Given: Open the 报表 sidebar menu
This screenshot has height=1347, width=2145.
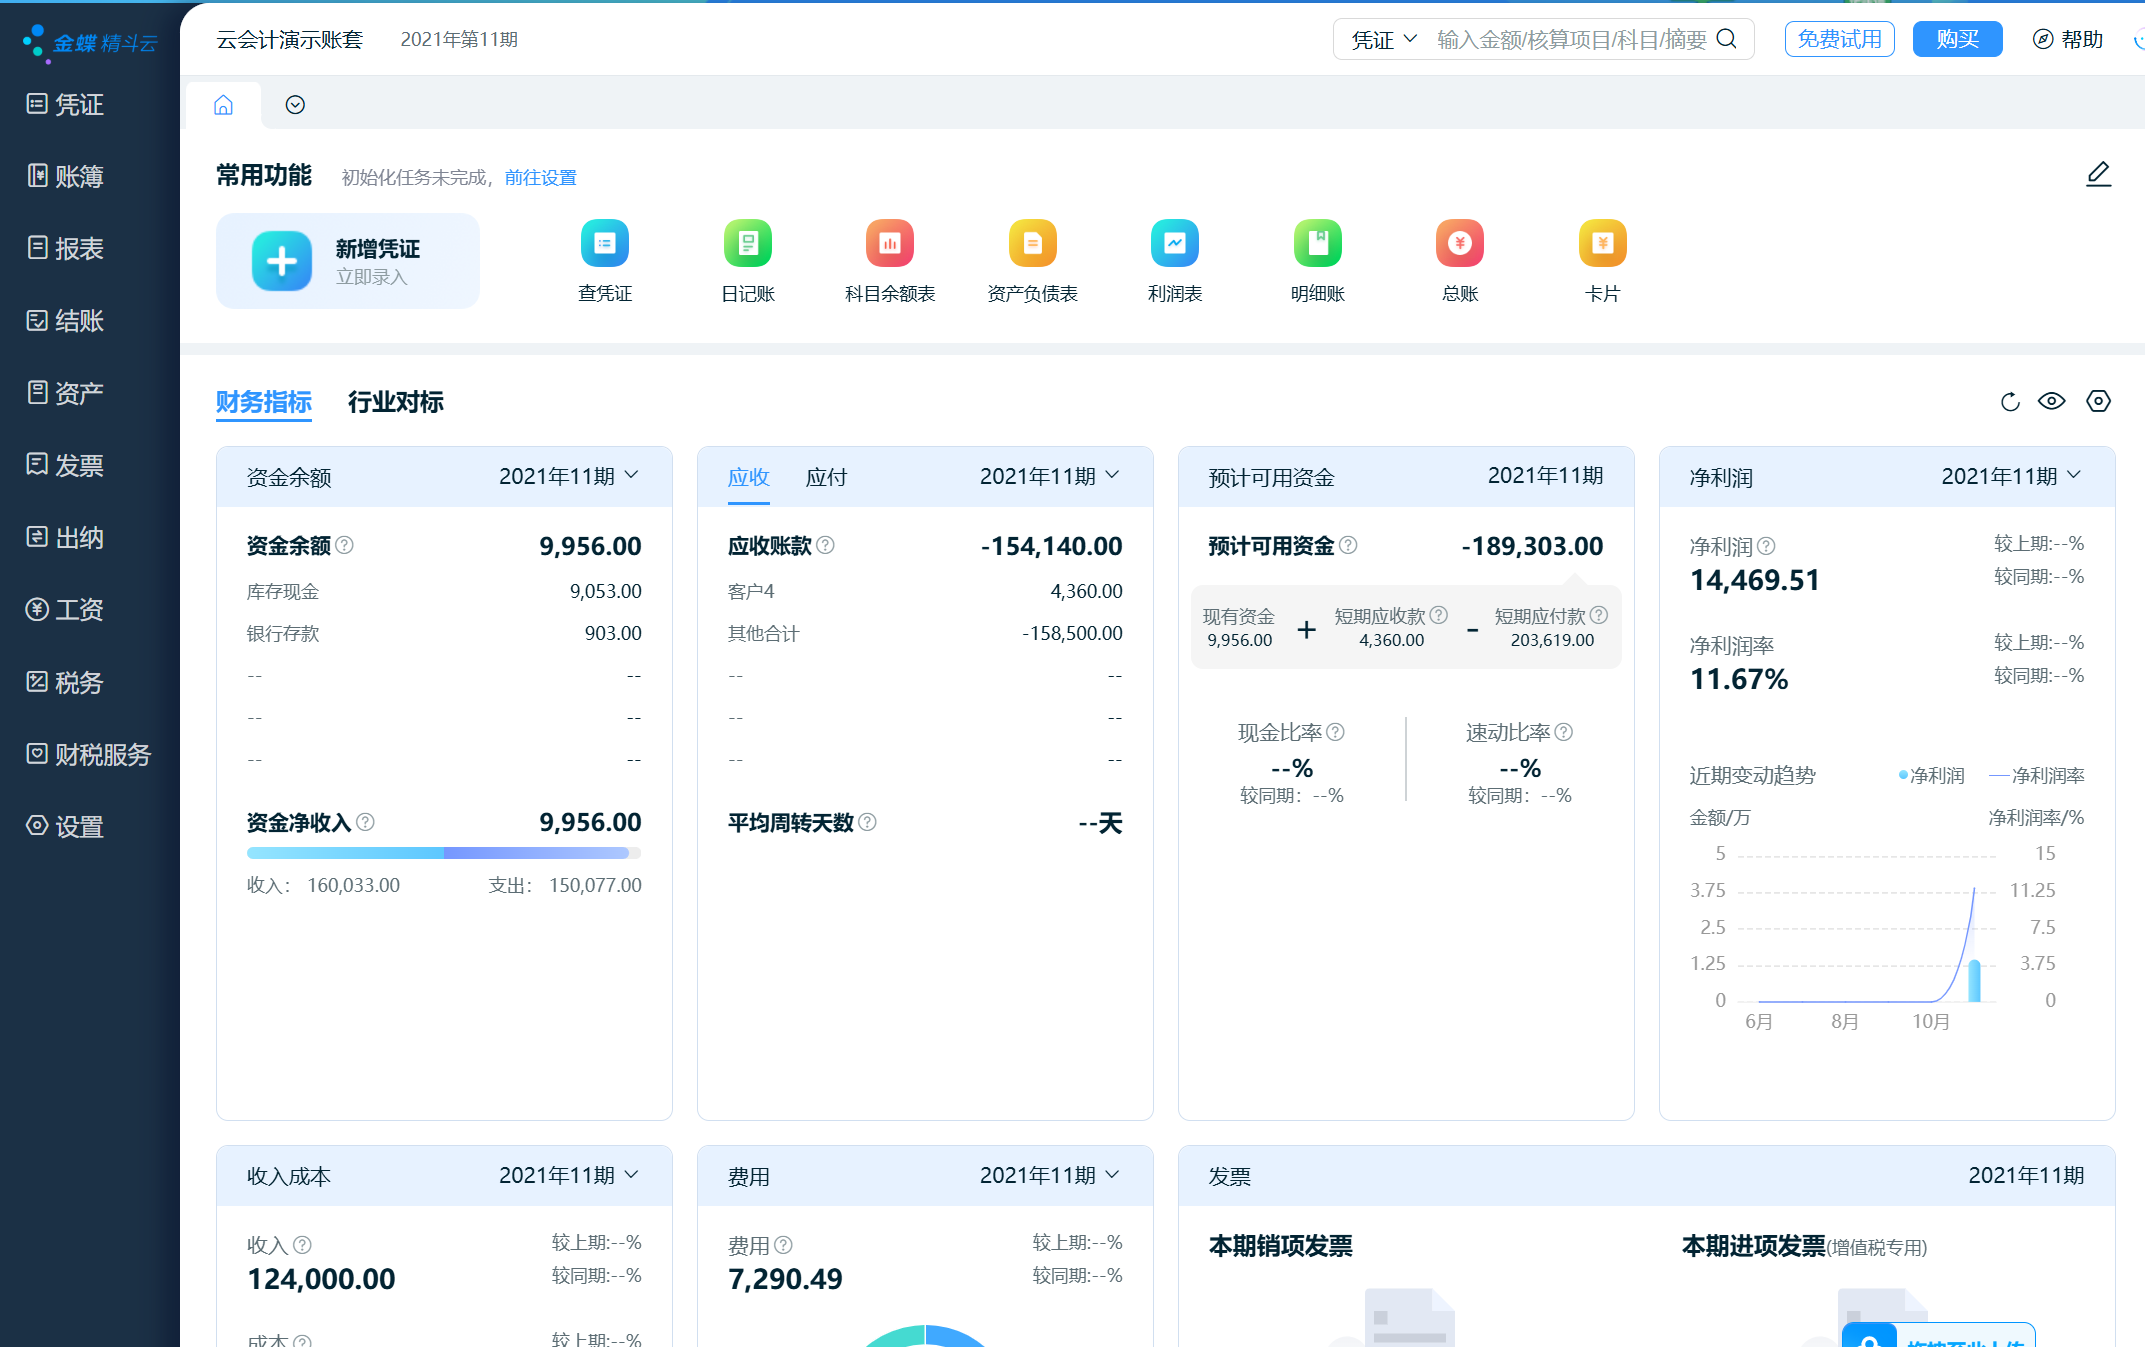Looking at the screenshot, I should coord(65,248).
